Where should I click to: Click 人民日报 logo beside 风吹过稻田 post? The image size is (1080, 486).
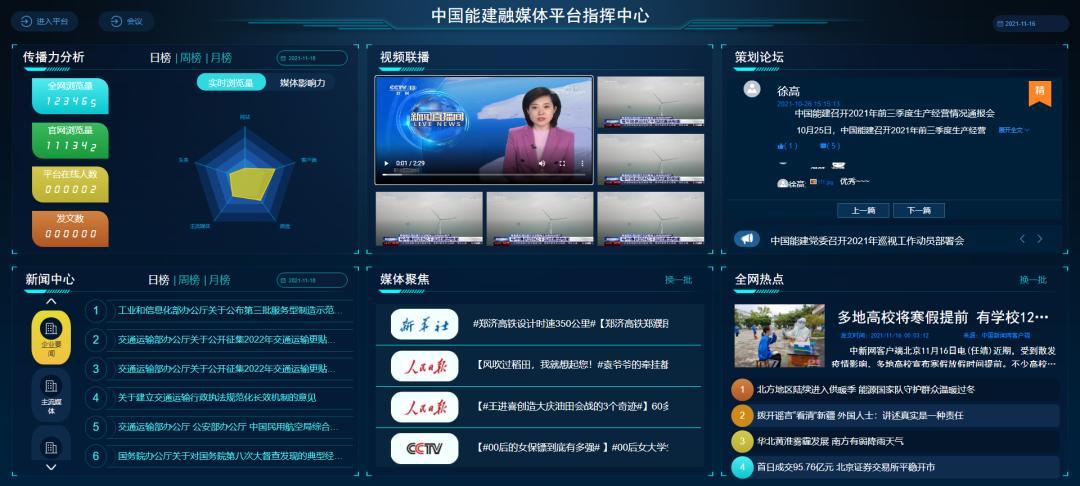[x=424, y=366]
